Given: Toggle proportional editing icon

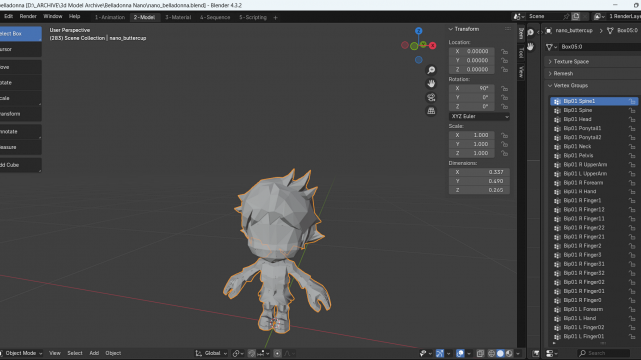Looking at the screenshot, I should pyautogui.click(x=277, y=353).
